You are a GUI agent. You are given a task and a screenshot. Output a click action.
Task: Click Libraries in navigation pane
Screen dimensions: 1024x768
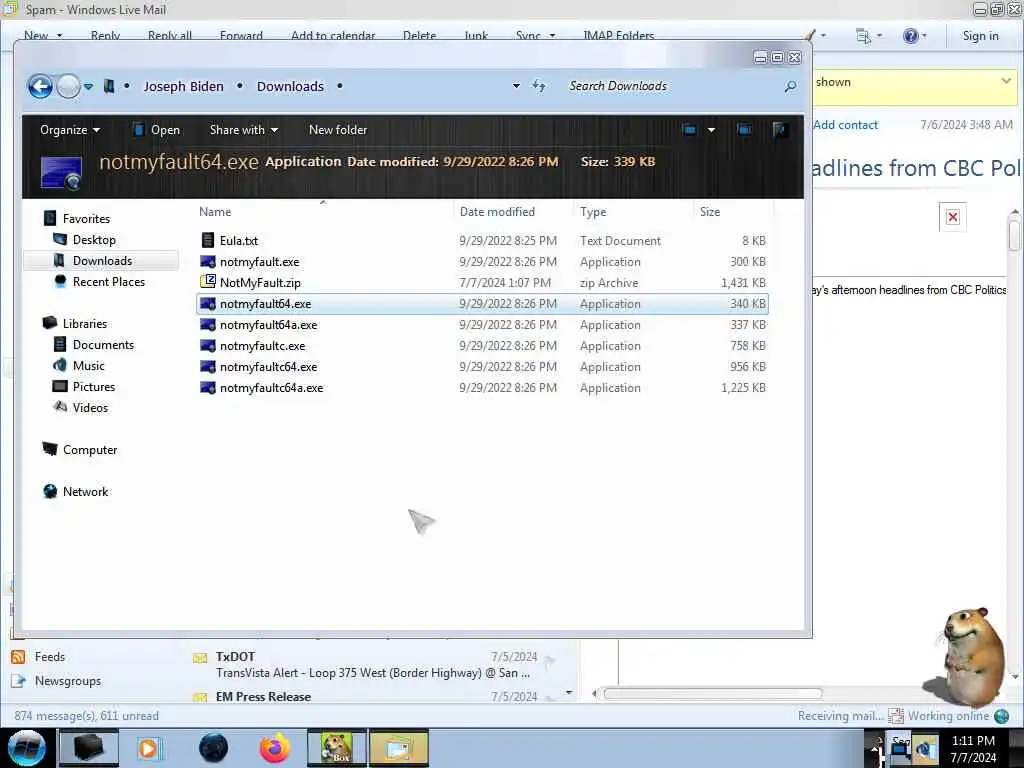point(84,323)
